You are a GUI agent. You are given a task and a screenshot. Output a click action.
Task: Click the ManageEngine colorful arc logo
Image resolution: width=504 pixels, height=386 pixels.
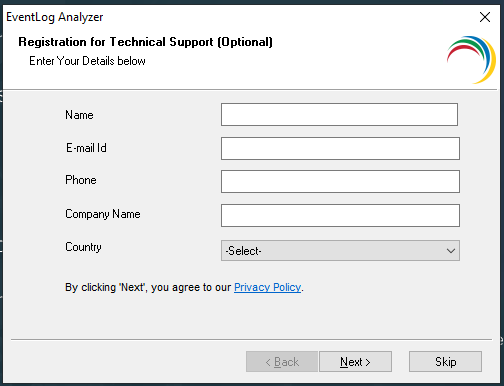[471, 60]
